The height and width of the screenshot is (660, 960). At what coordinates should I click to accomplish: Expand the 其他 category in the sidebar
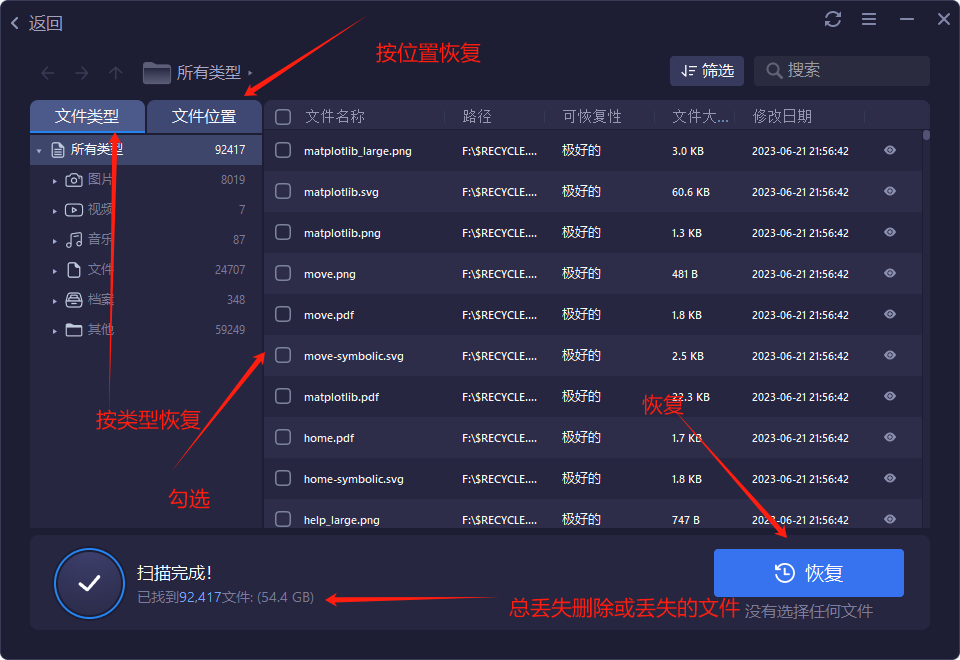point(55,329)
